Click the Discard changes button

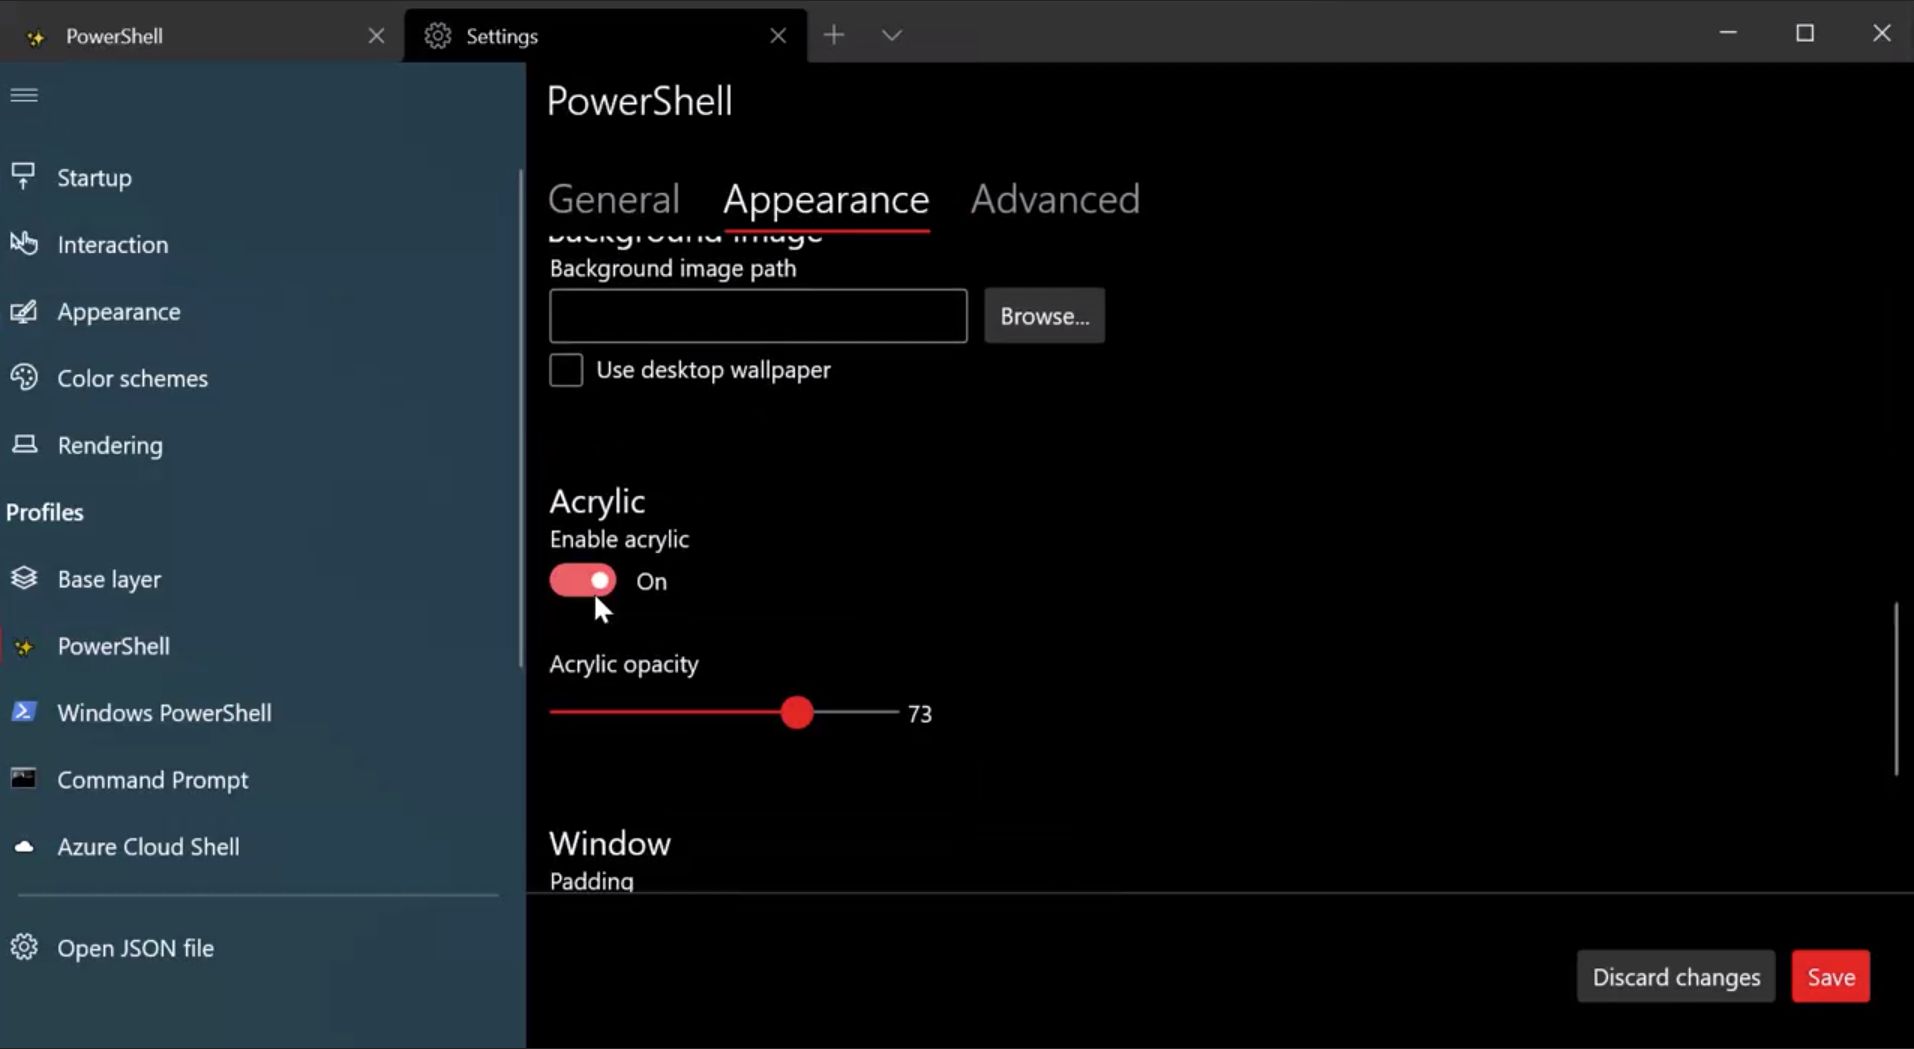[x=1675, y=977]
